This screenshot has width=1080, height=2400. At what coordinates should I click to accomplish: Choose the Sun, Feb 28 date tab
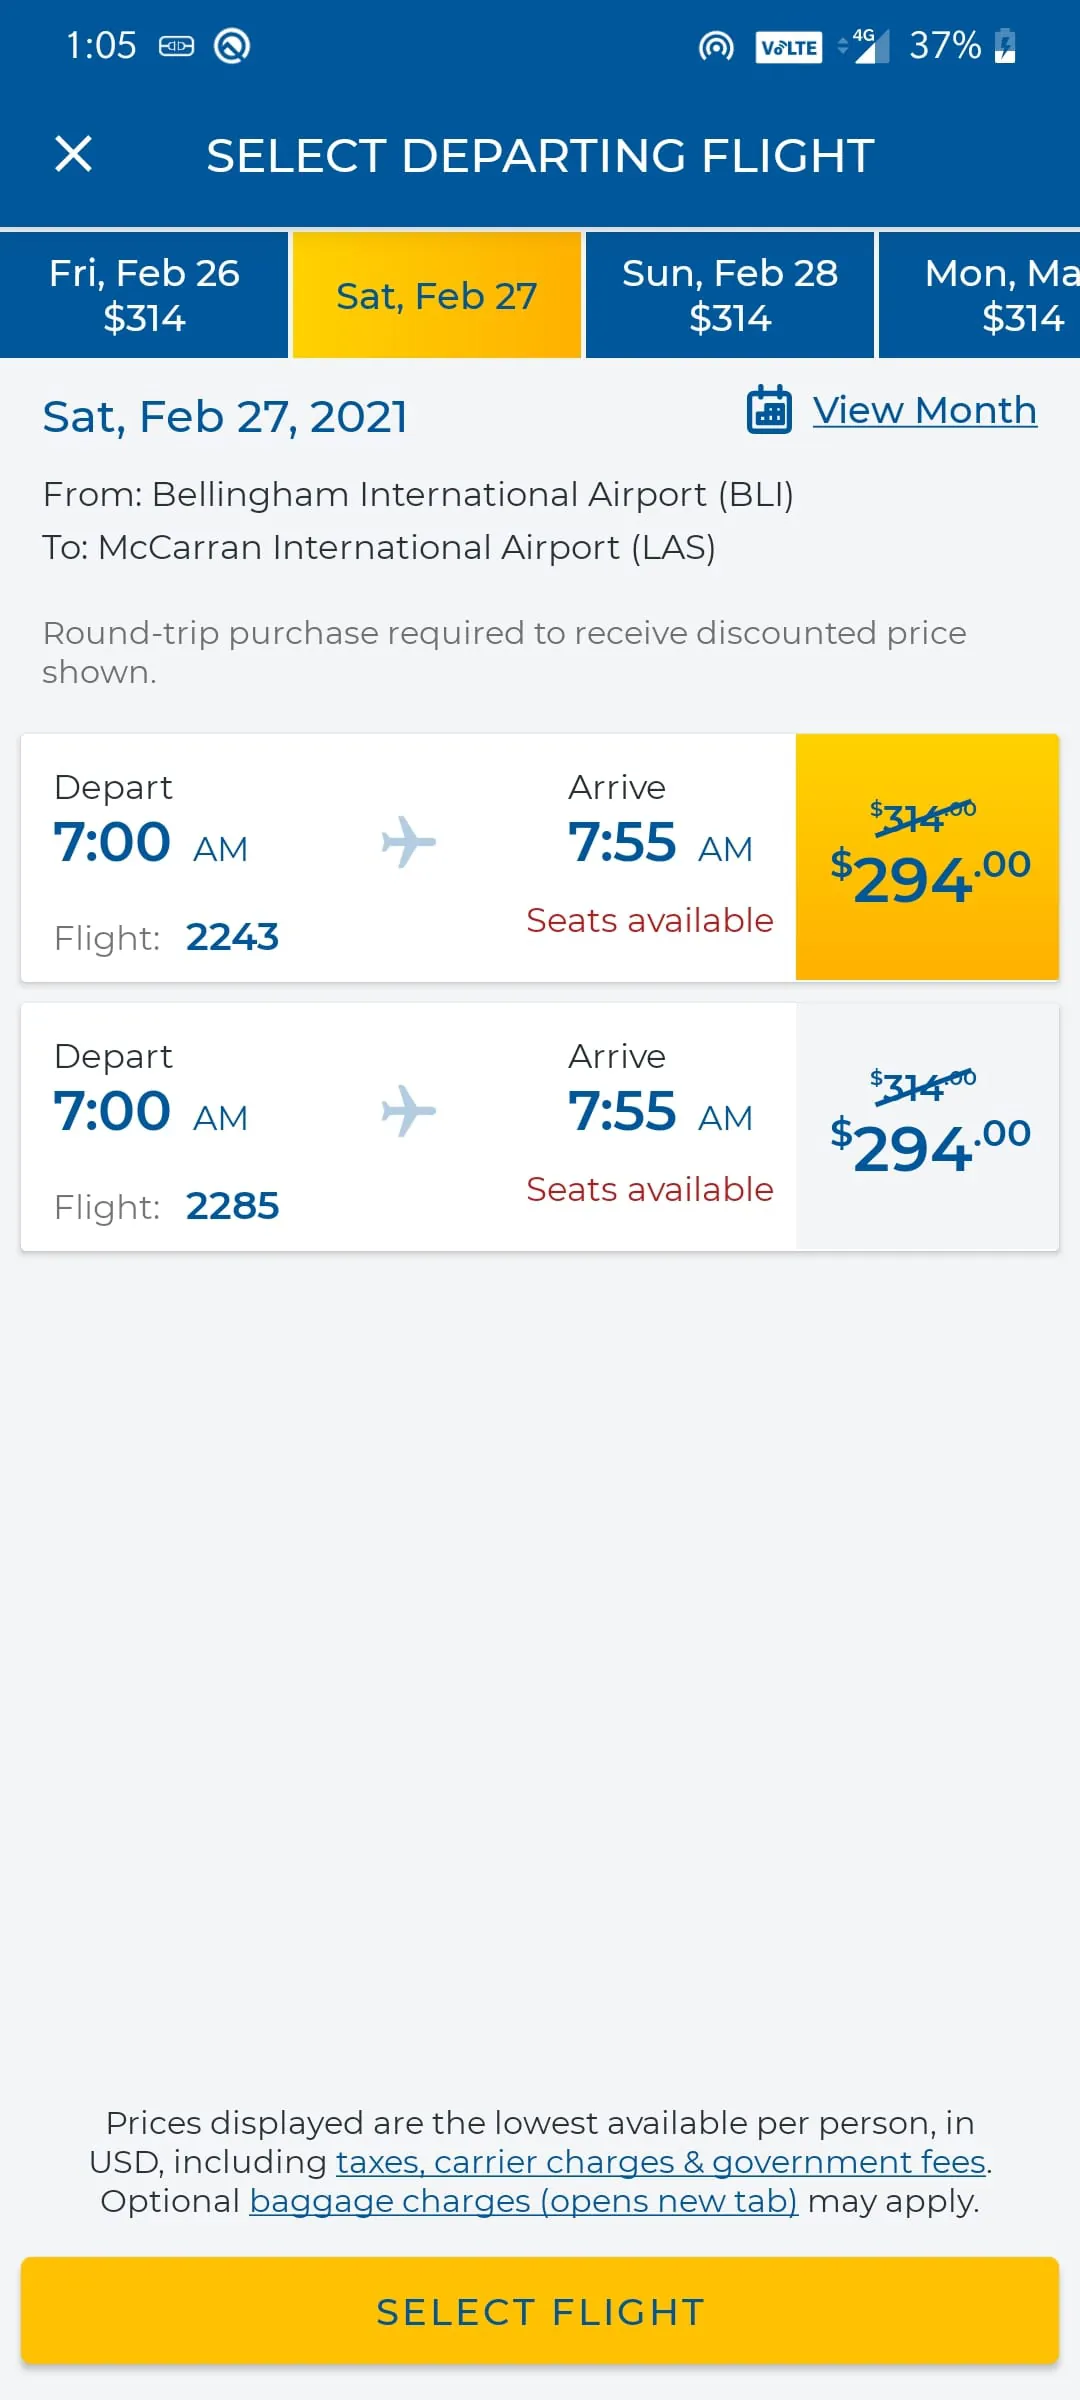[x=730, y=295]
